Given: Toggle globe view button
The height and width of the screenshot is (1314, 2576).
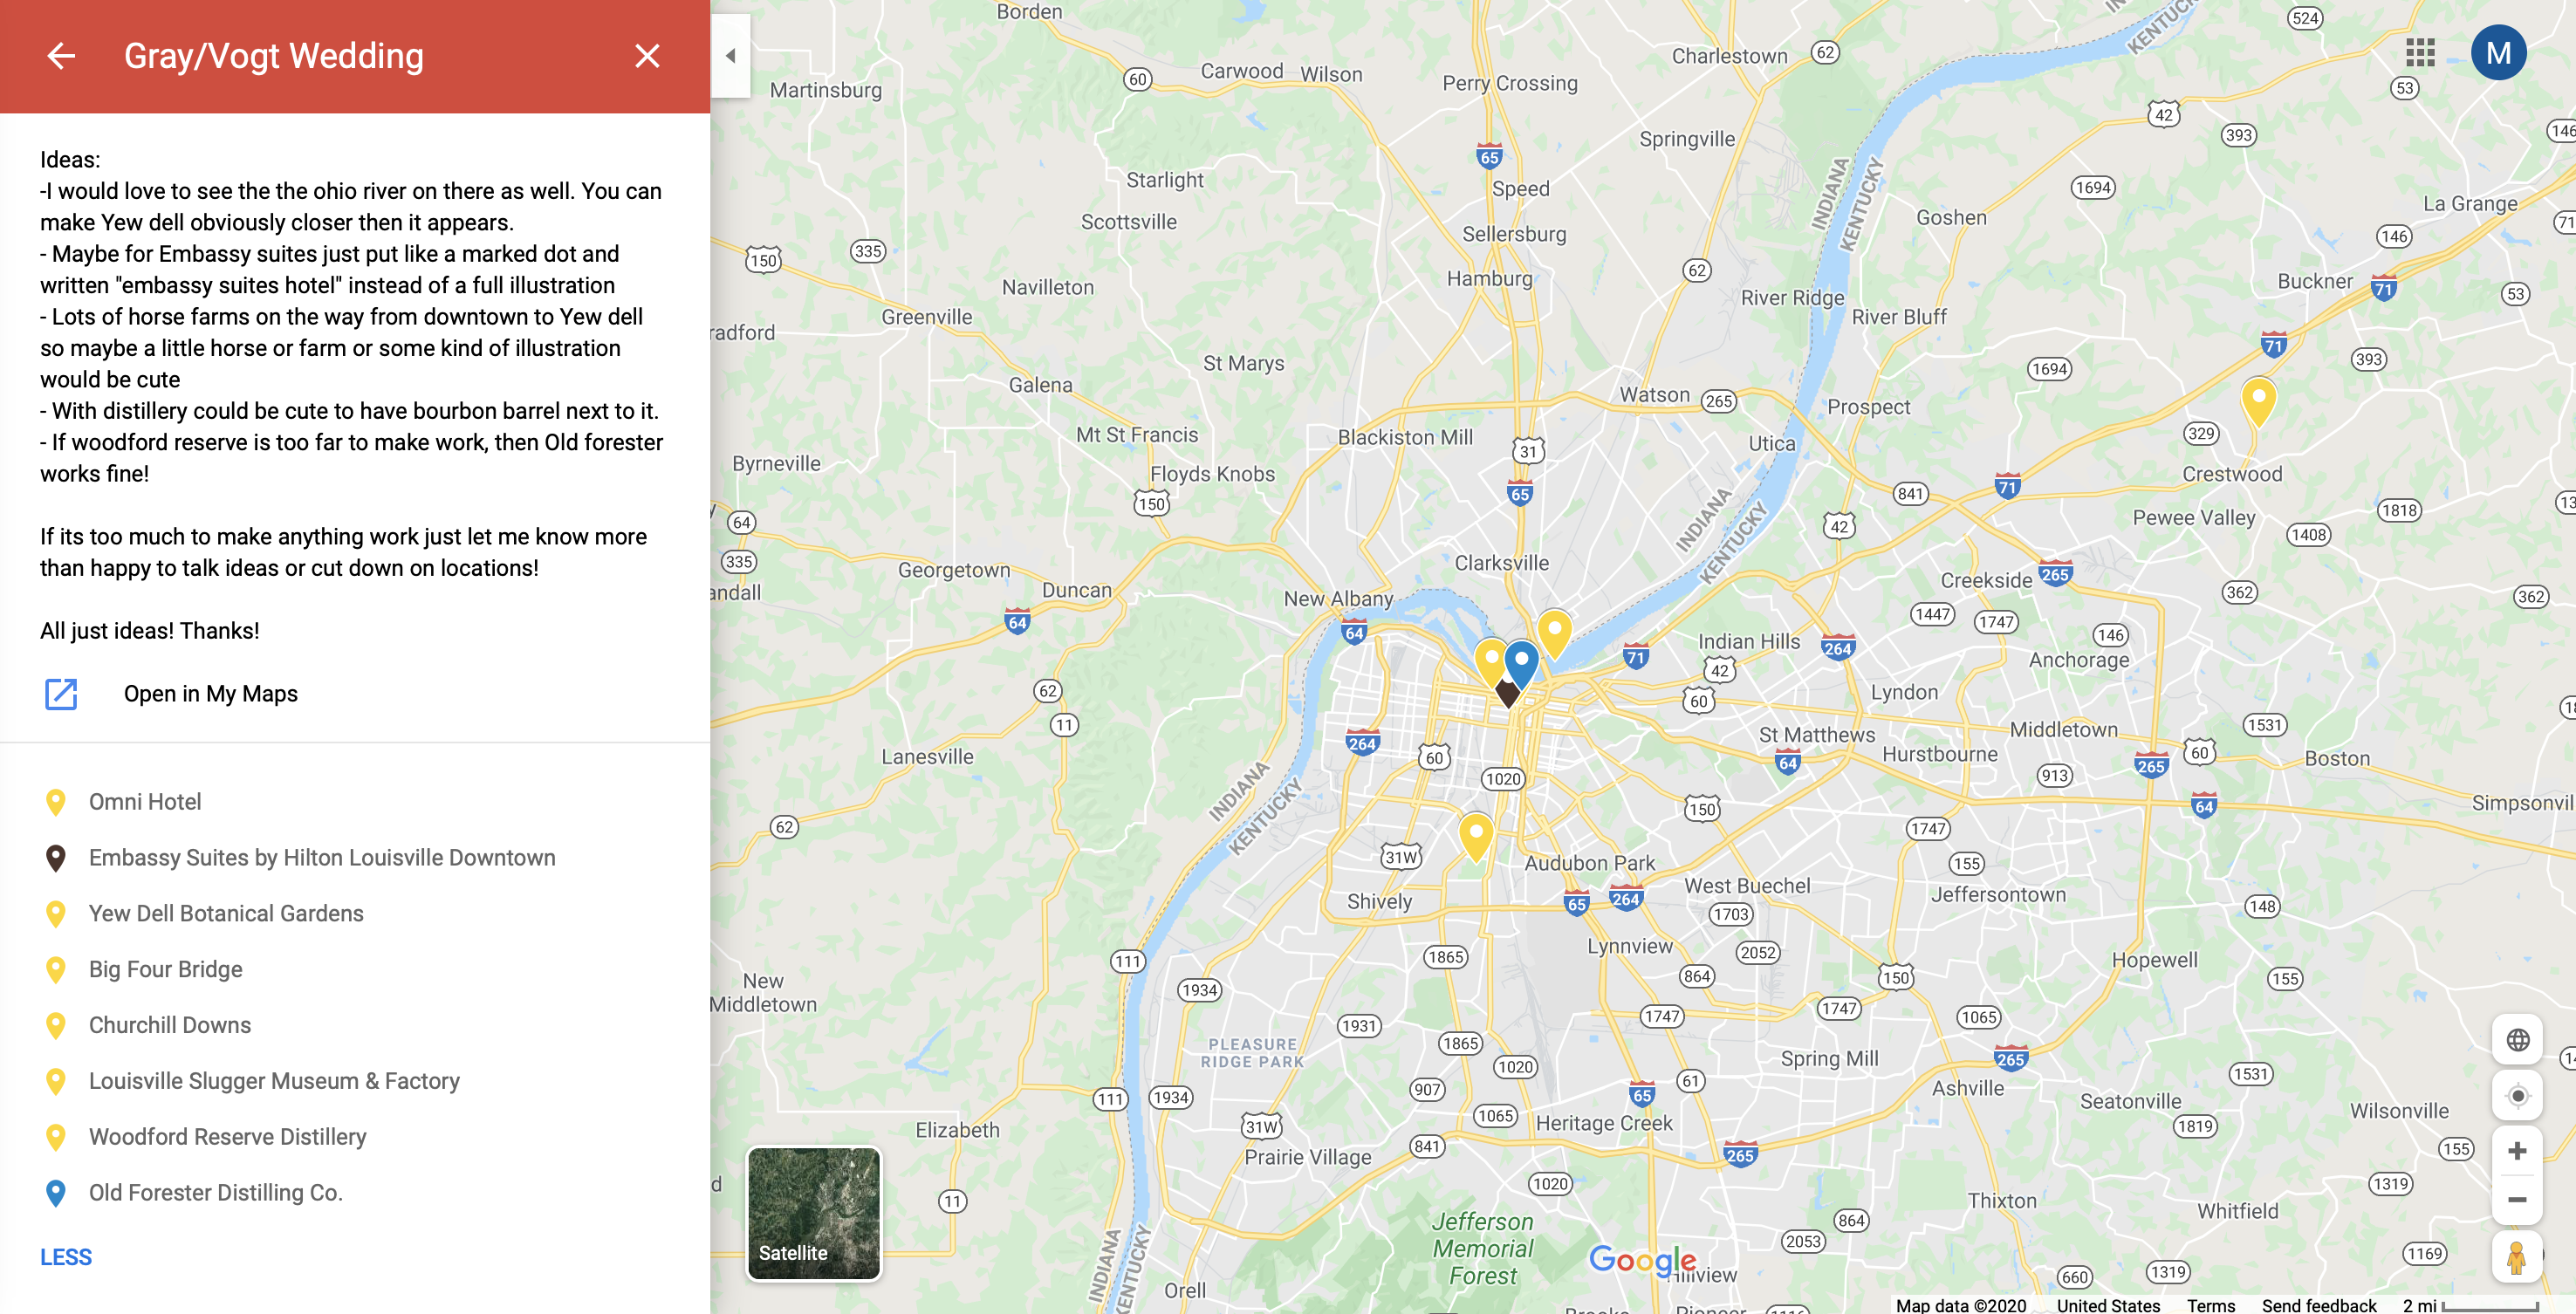Looking at the screenshot, I should [x=2517, y=1040].
